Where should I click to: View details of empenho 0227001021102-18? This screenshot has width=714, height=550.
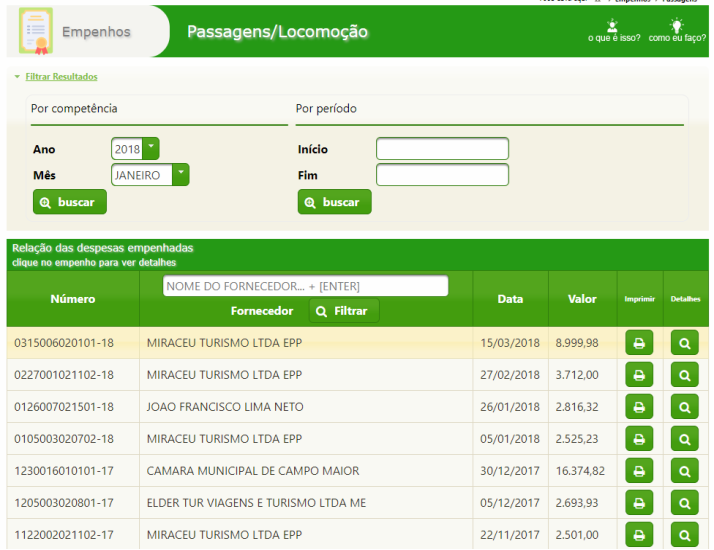coord(685,376)
